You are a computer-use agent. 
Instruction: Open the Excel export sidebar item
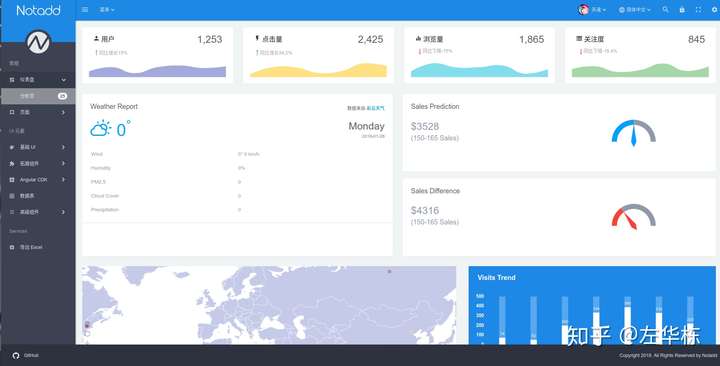pos(38,247)
